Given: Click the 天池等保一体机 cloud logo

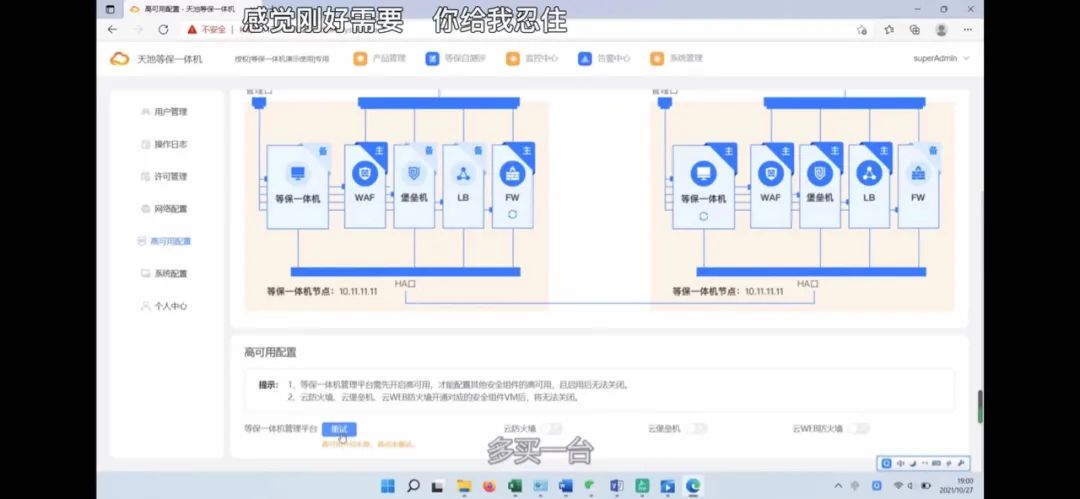Looking at the screenshot, I should point(120,58).
